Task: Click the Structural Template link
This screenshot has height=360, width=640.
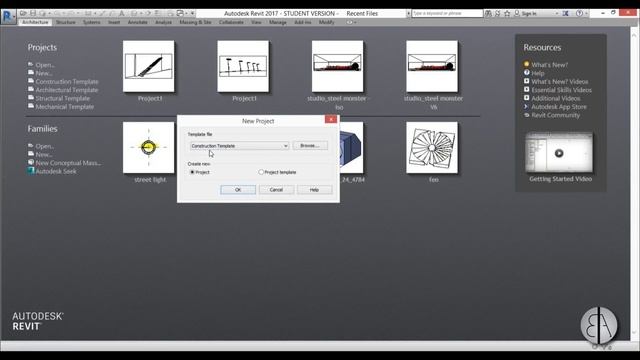Action: (62, 98)
